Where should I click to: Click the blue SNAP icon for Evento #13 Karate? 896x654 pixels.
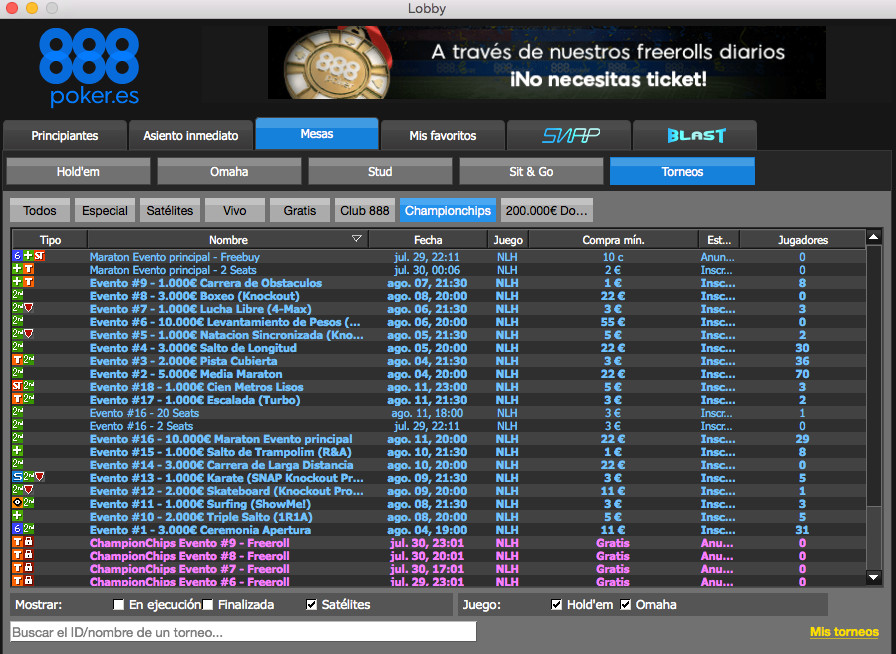click(17, 477)
